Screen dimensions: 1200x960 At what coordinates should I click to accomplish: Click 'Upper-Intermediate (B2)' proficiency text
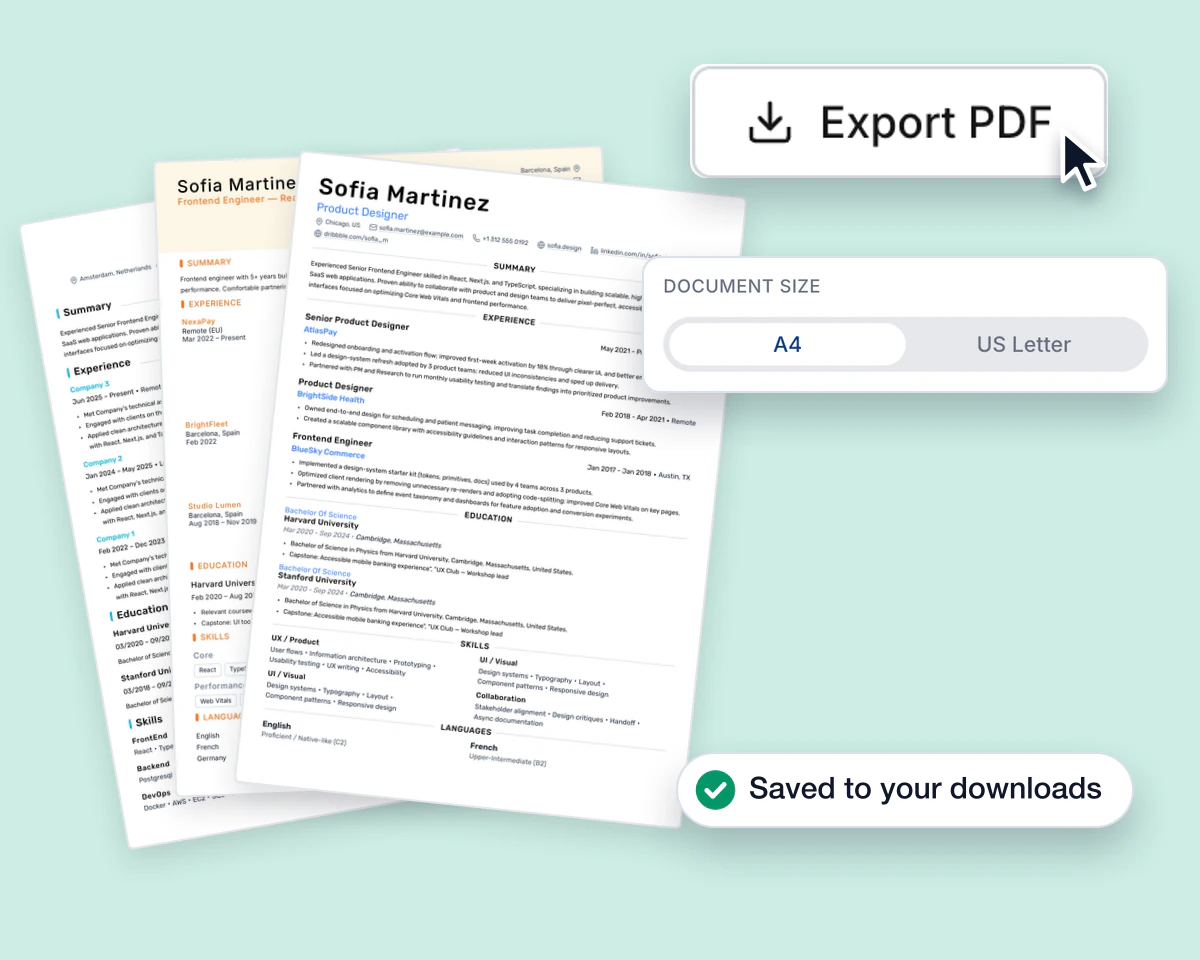pyautogui.click(x=507, y=760)
